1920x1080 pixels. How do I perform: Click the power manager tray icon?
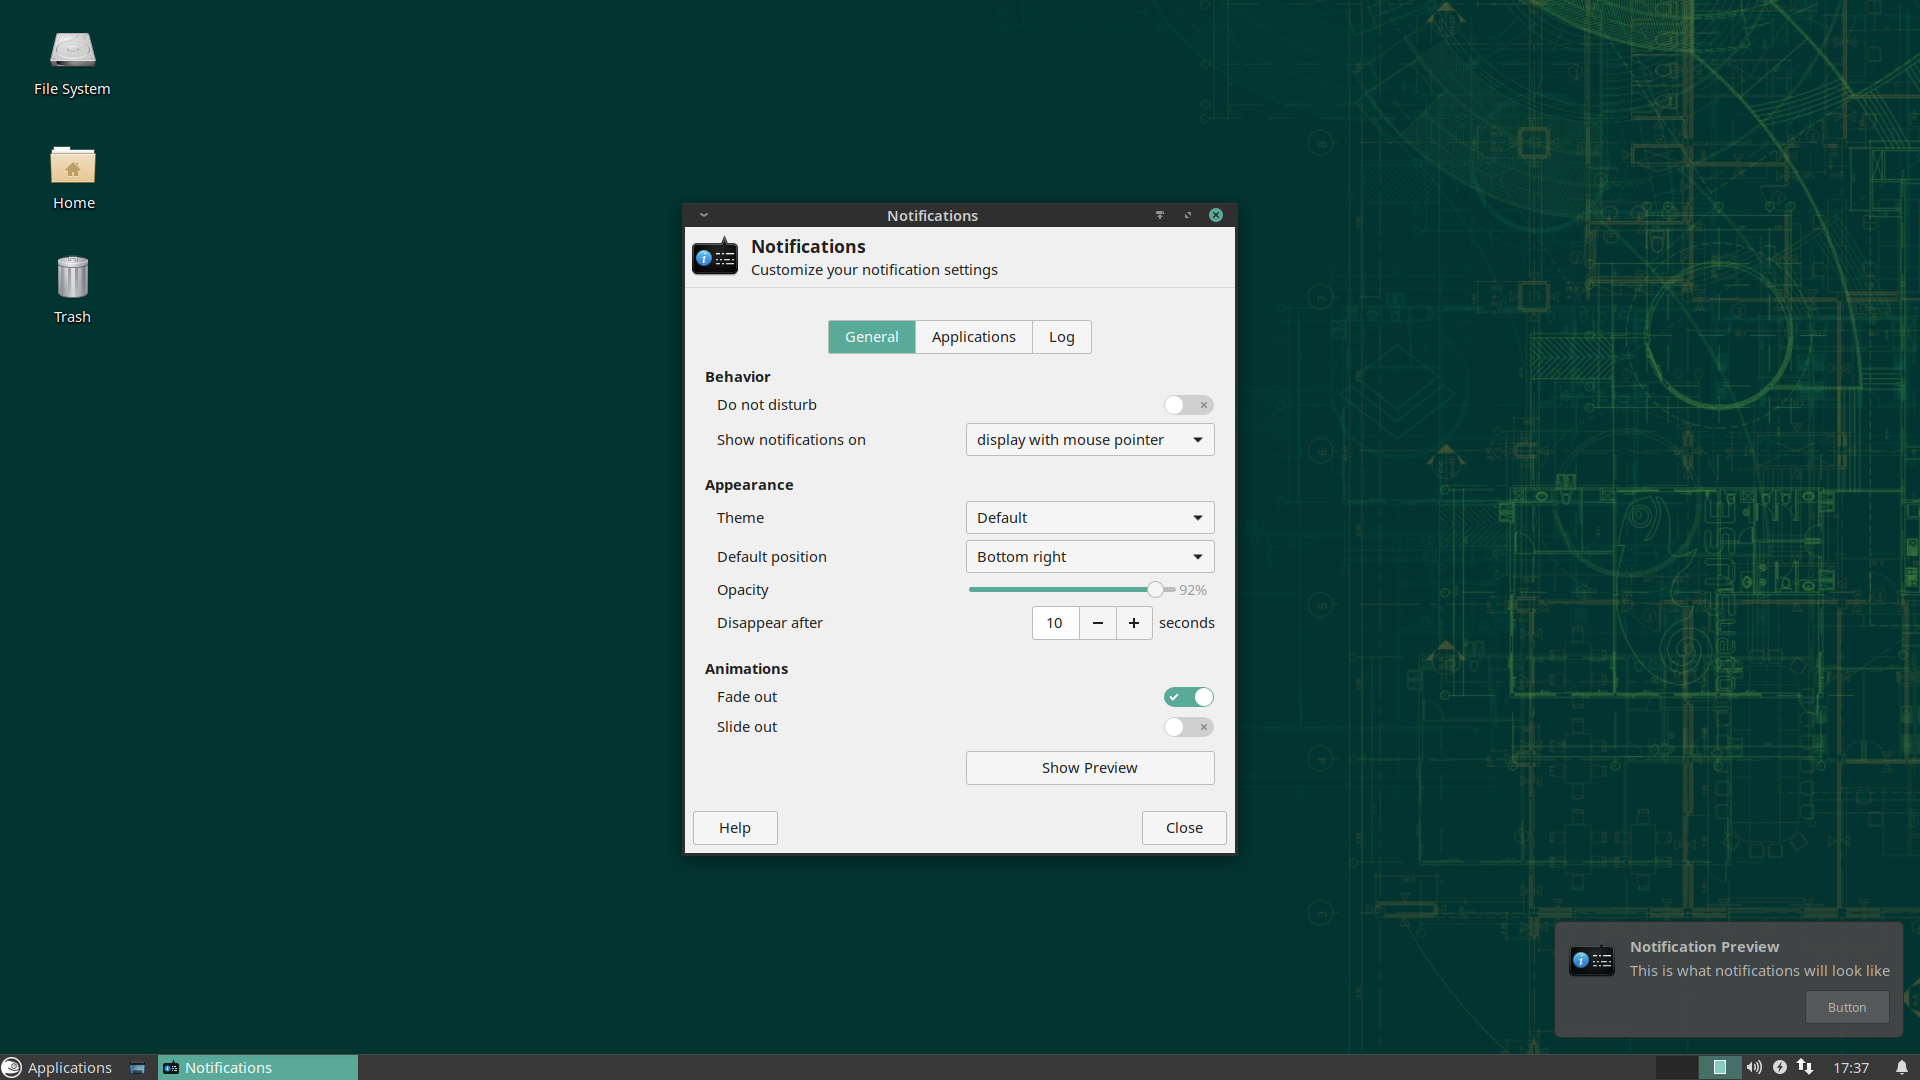[1780, 1067]
